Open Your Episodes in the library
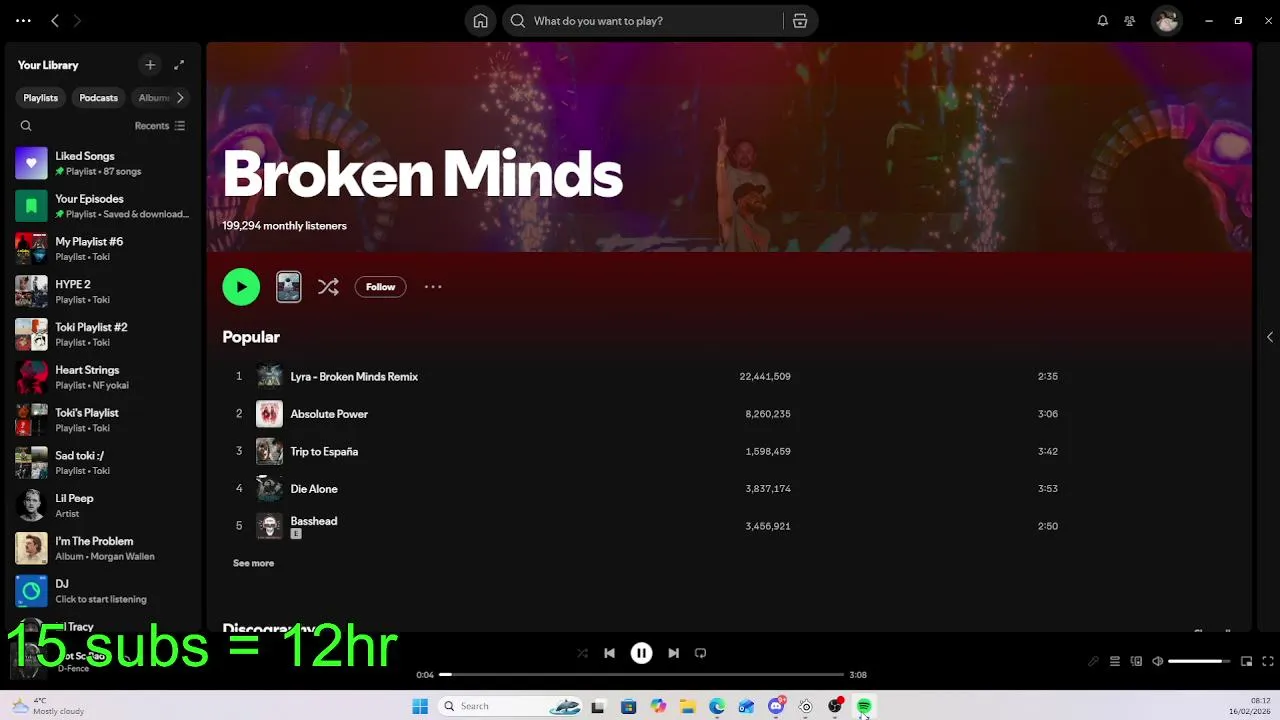The width and height of the screenshot is (1280, 720). [x=103, y=206]
